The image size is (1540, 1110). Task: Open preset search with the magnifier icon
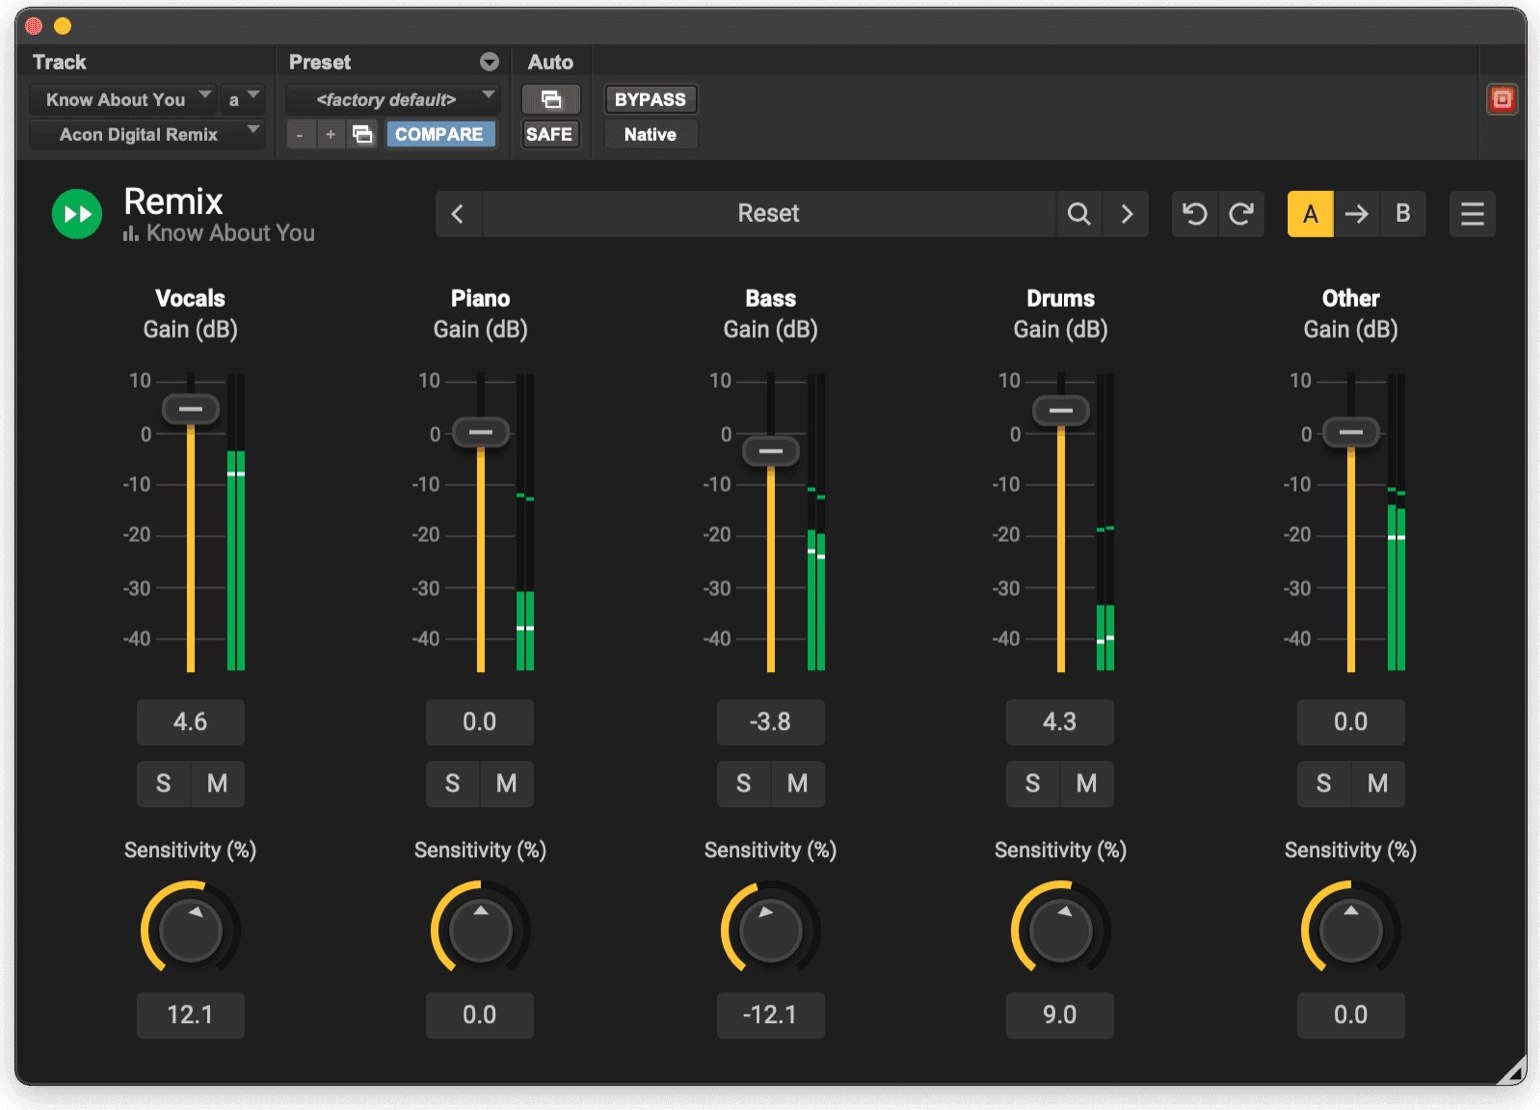pos(1079,214)
